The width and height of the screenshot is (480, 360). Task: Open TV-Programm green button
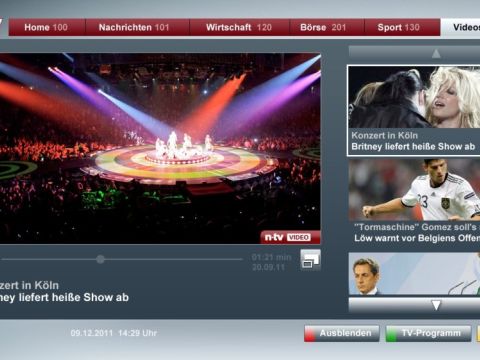[x=428, y=333]
